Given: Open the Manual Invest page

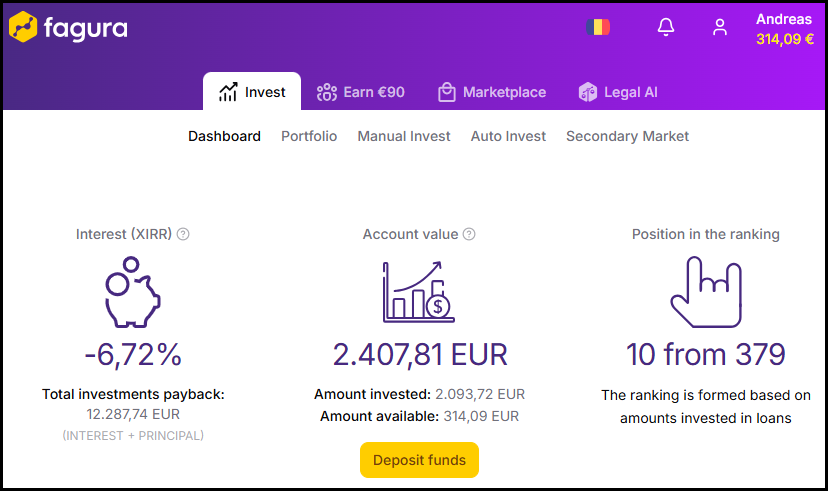Looking at the screenshot, I should tap(404, 136).
